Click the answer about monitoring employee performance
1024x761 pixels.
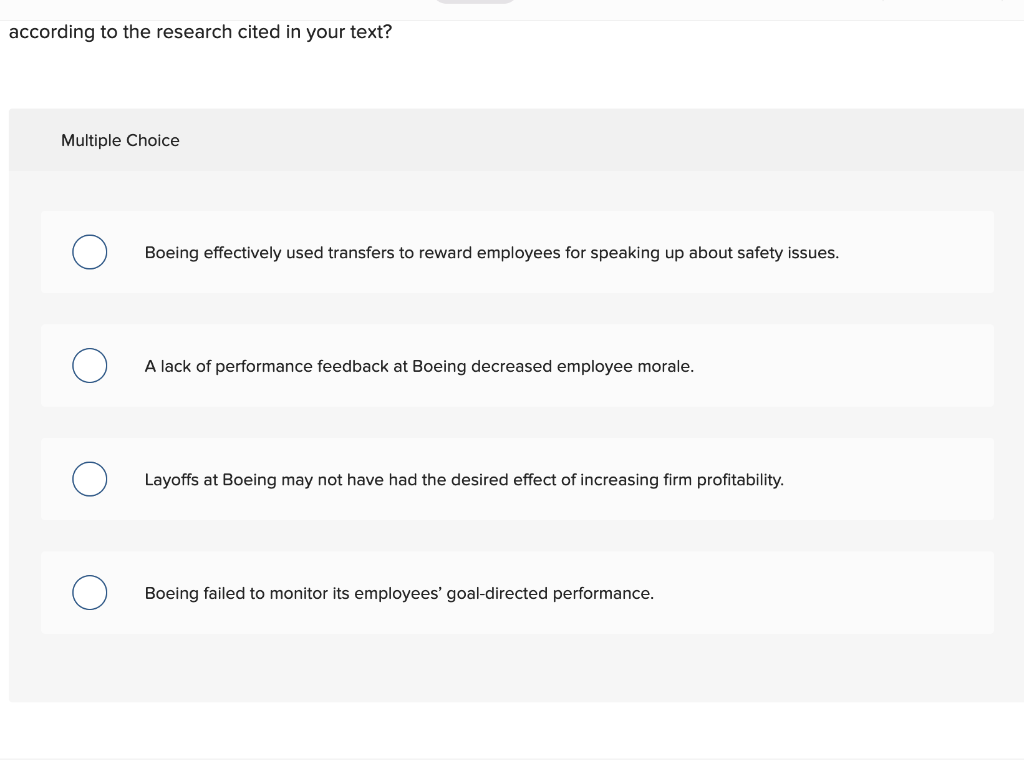tap(400, 593)
